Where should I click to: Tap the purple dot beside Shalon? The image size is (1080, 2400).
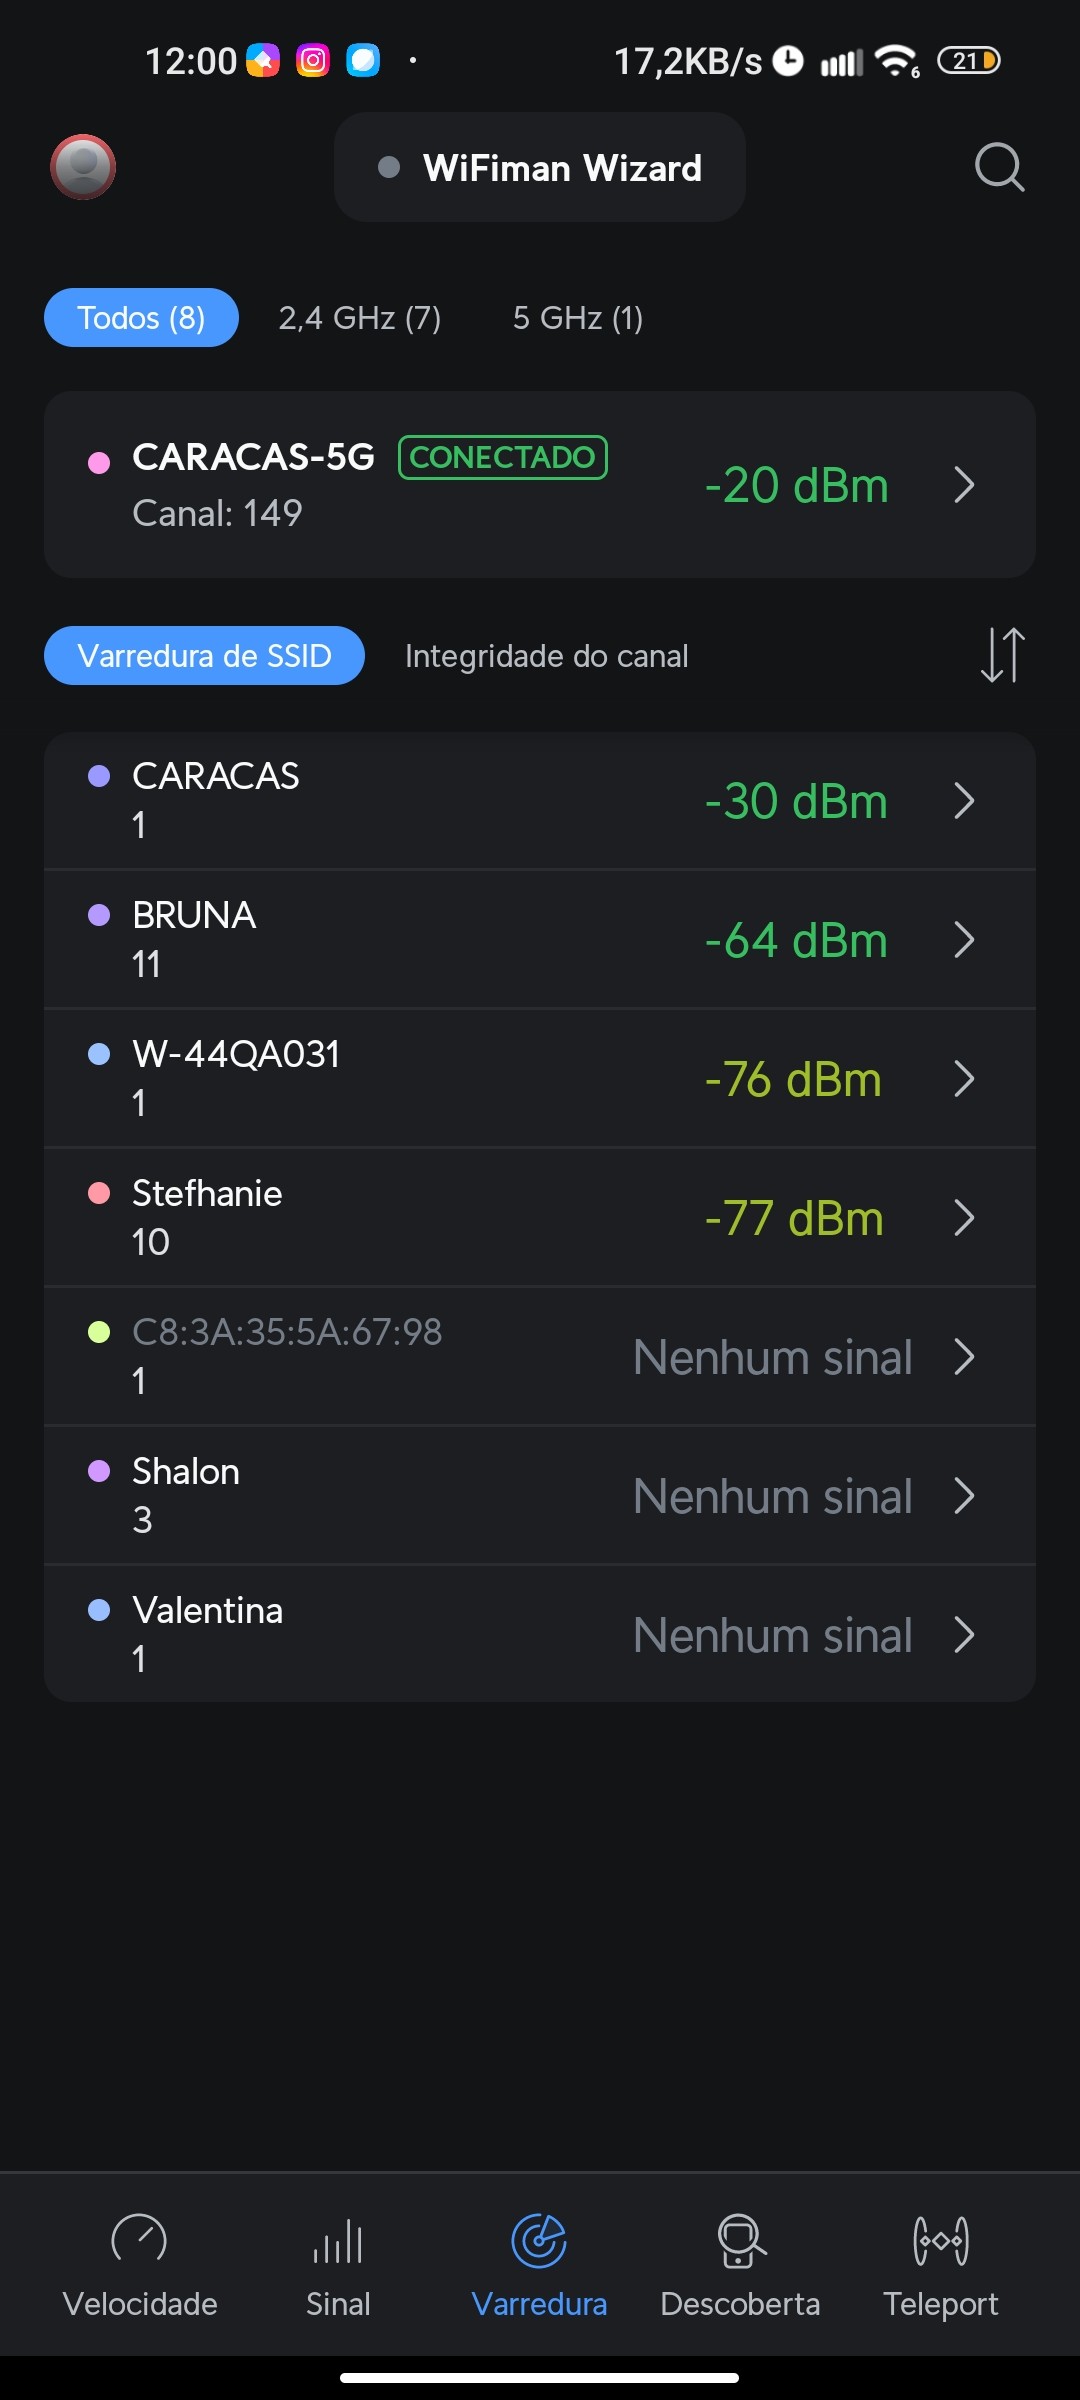point(99,1471)
